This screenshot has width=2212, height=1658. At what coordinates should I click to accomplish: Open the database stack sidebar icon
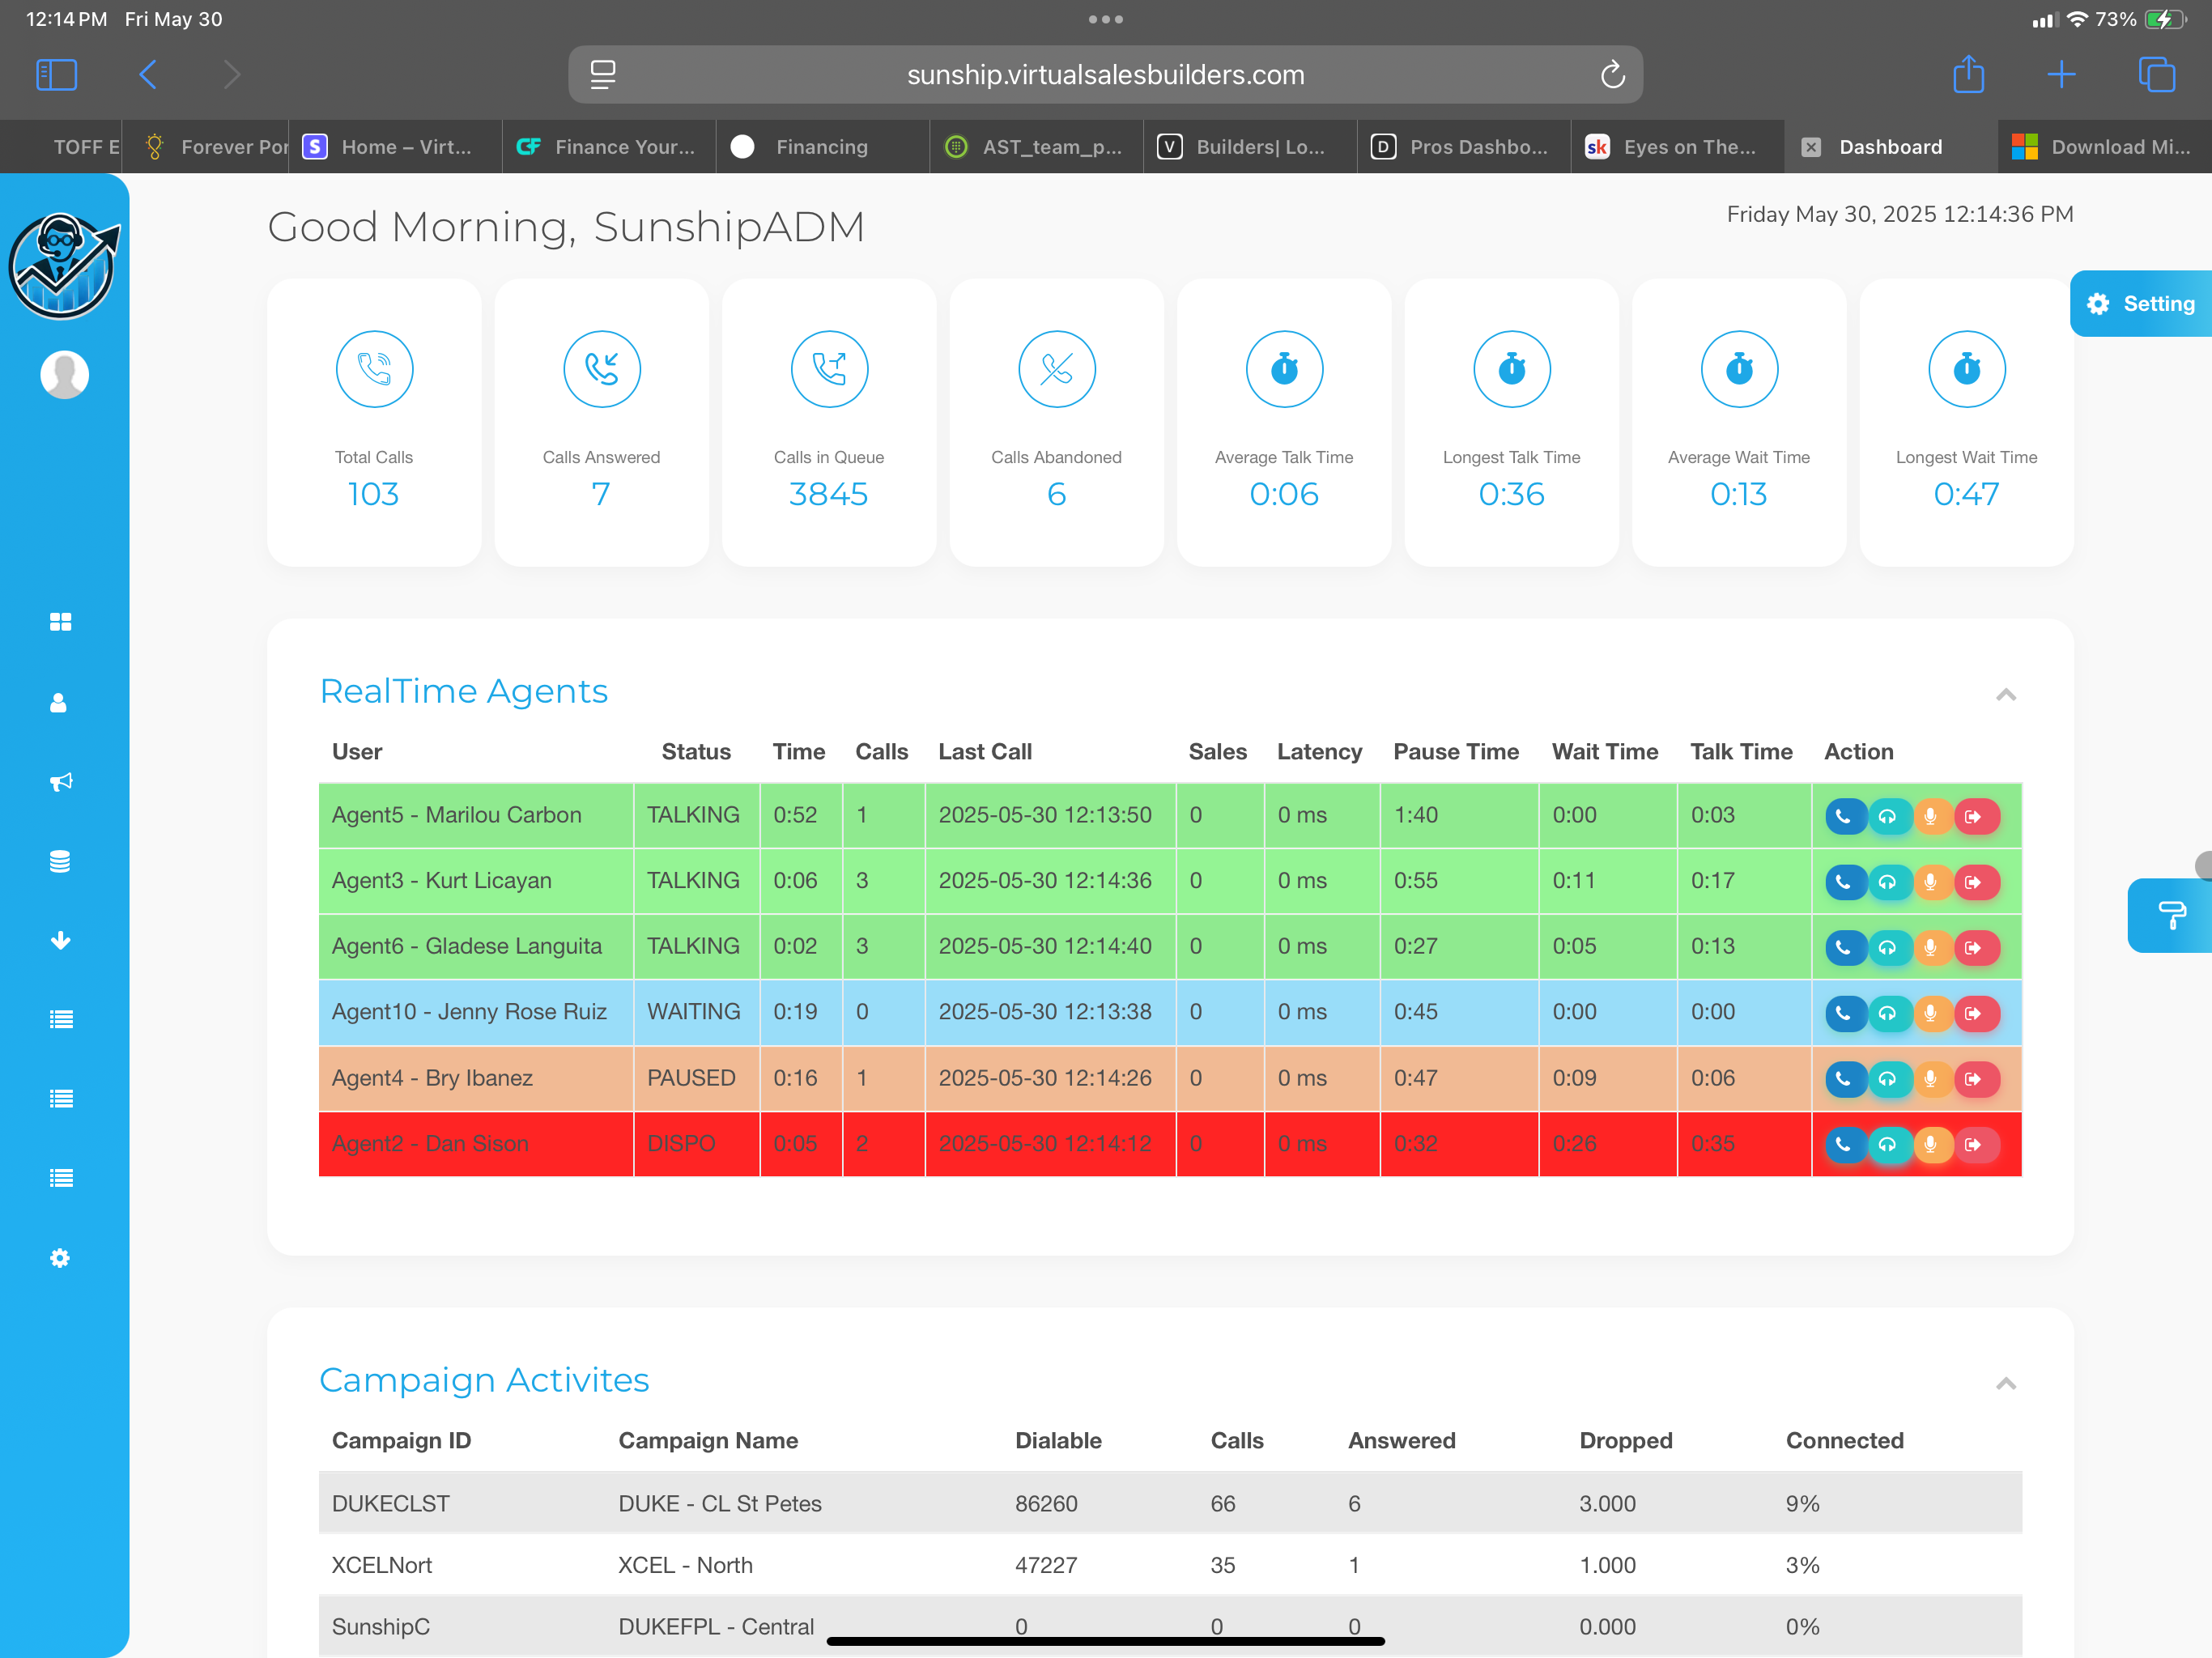(60, 861)
